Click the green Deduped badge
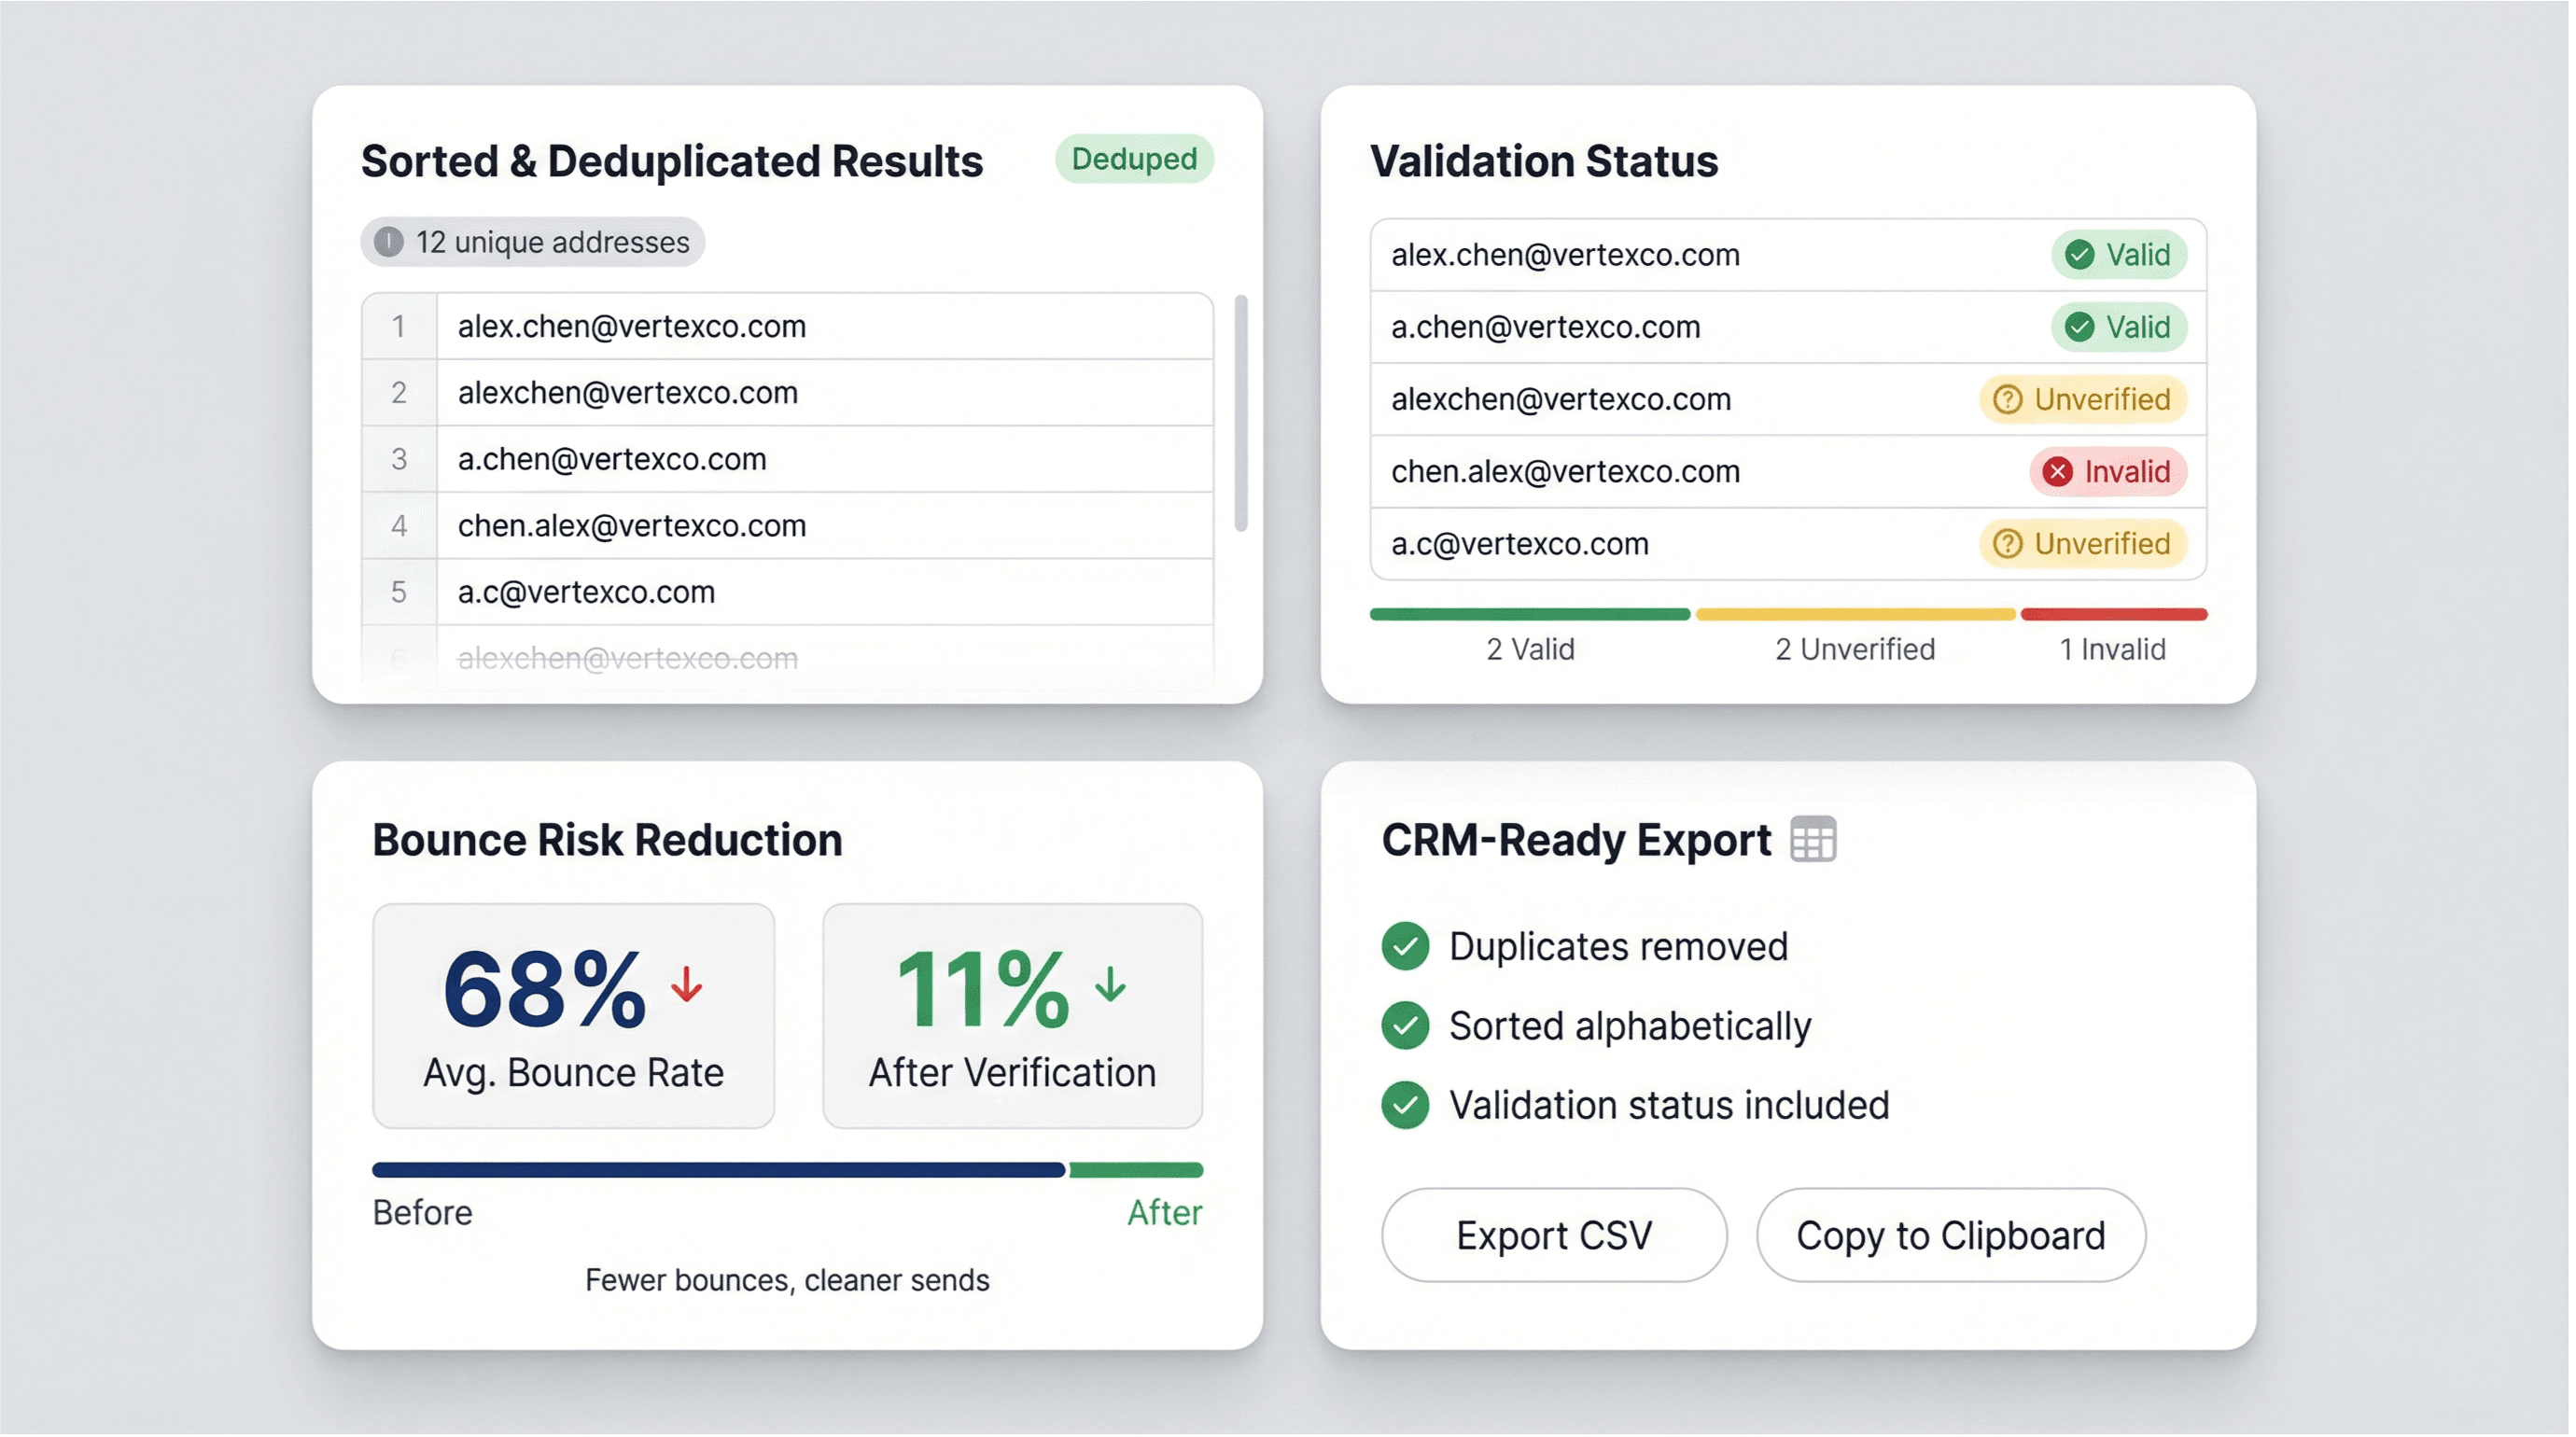Viewport: 2576px width, 1437px height. click(1134, 159)
